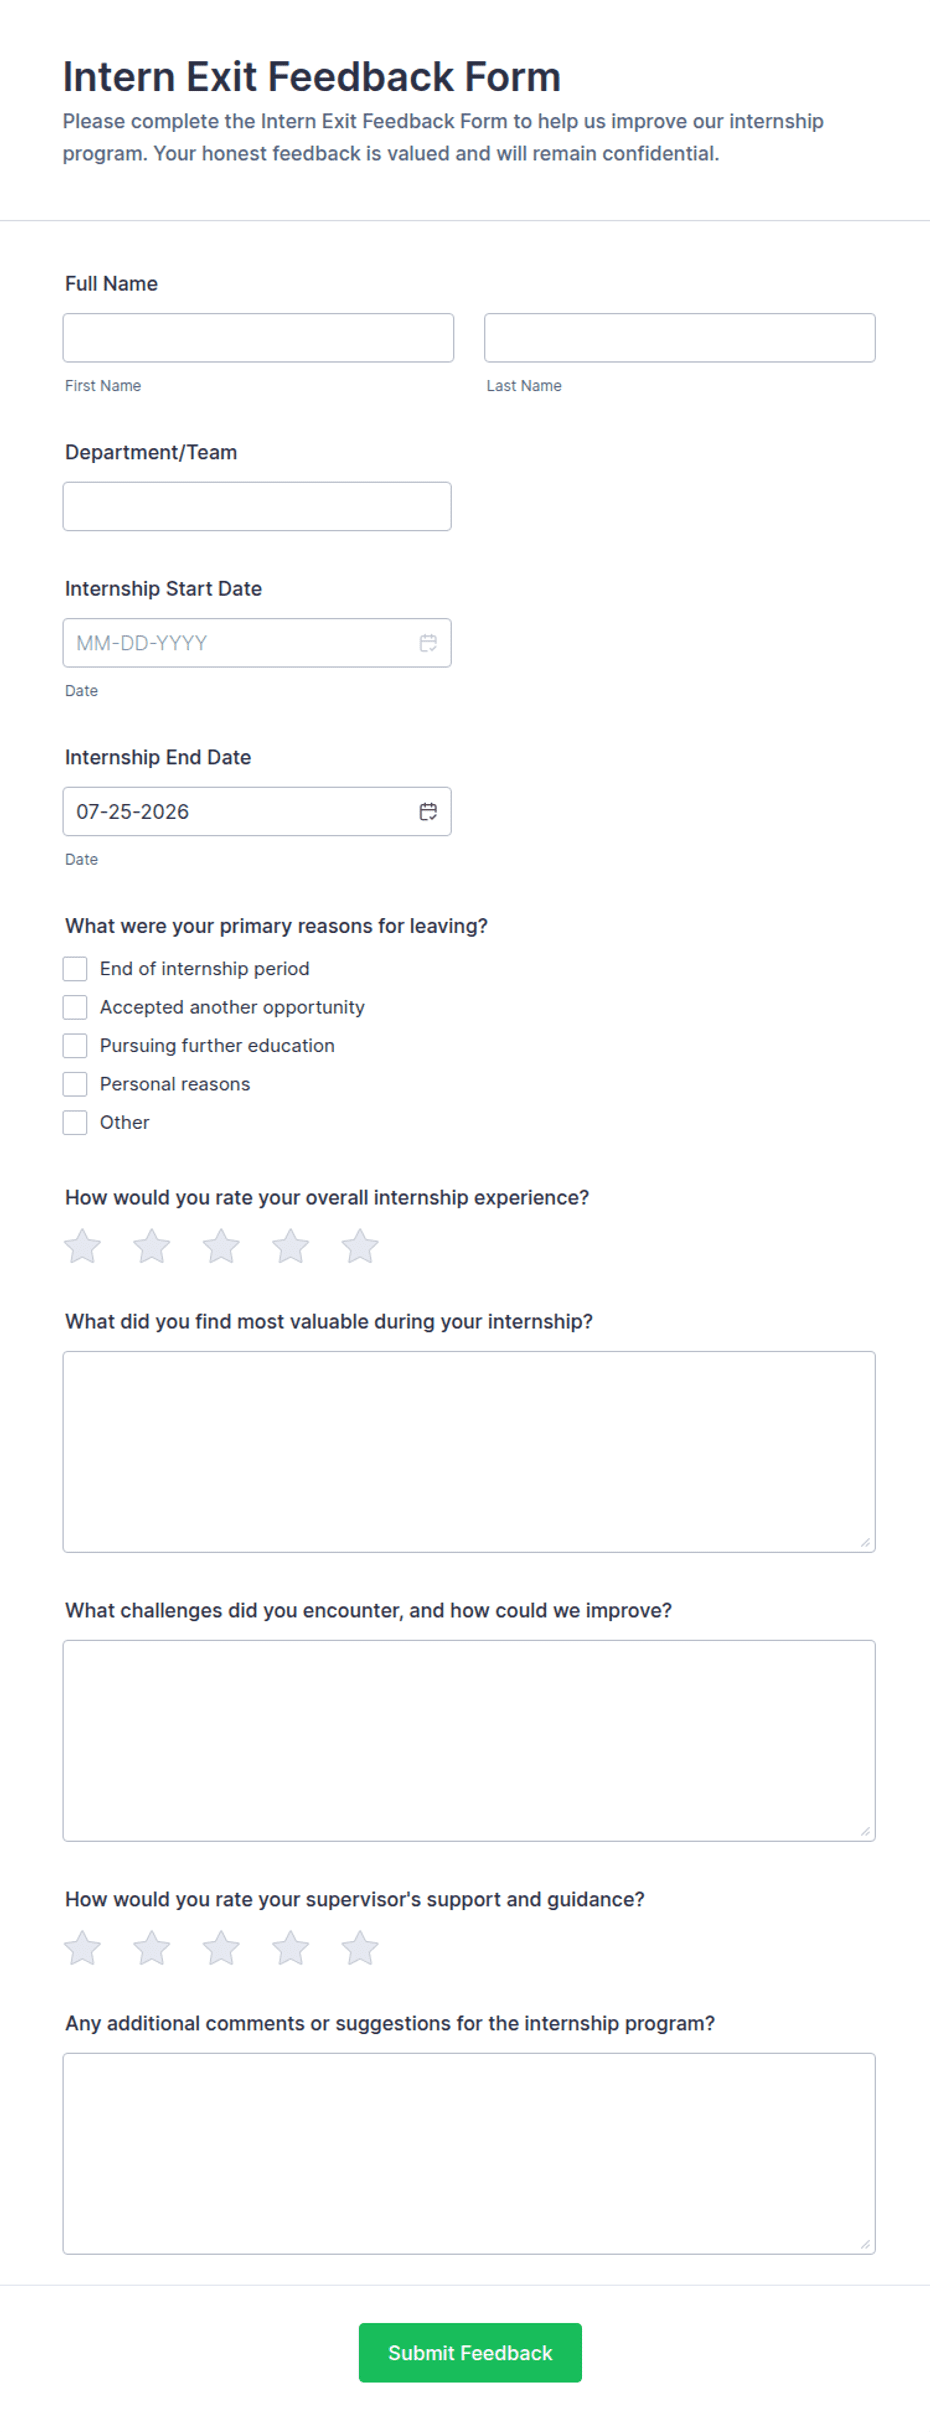The width and height of the screenshot is (930, 2432).
Task: Check End of internship period option
Action: pos(75,969)
